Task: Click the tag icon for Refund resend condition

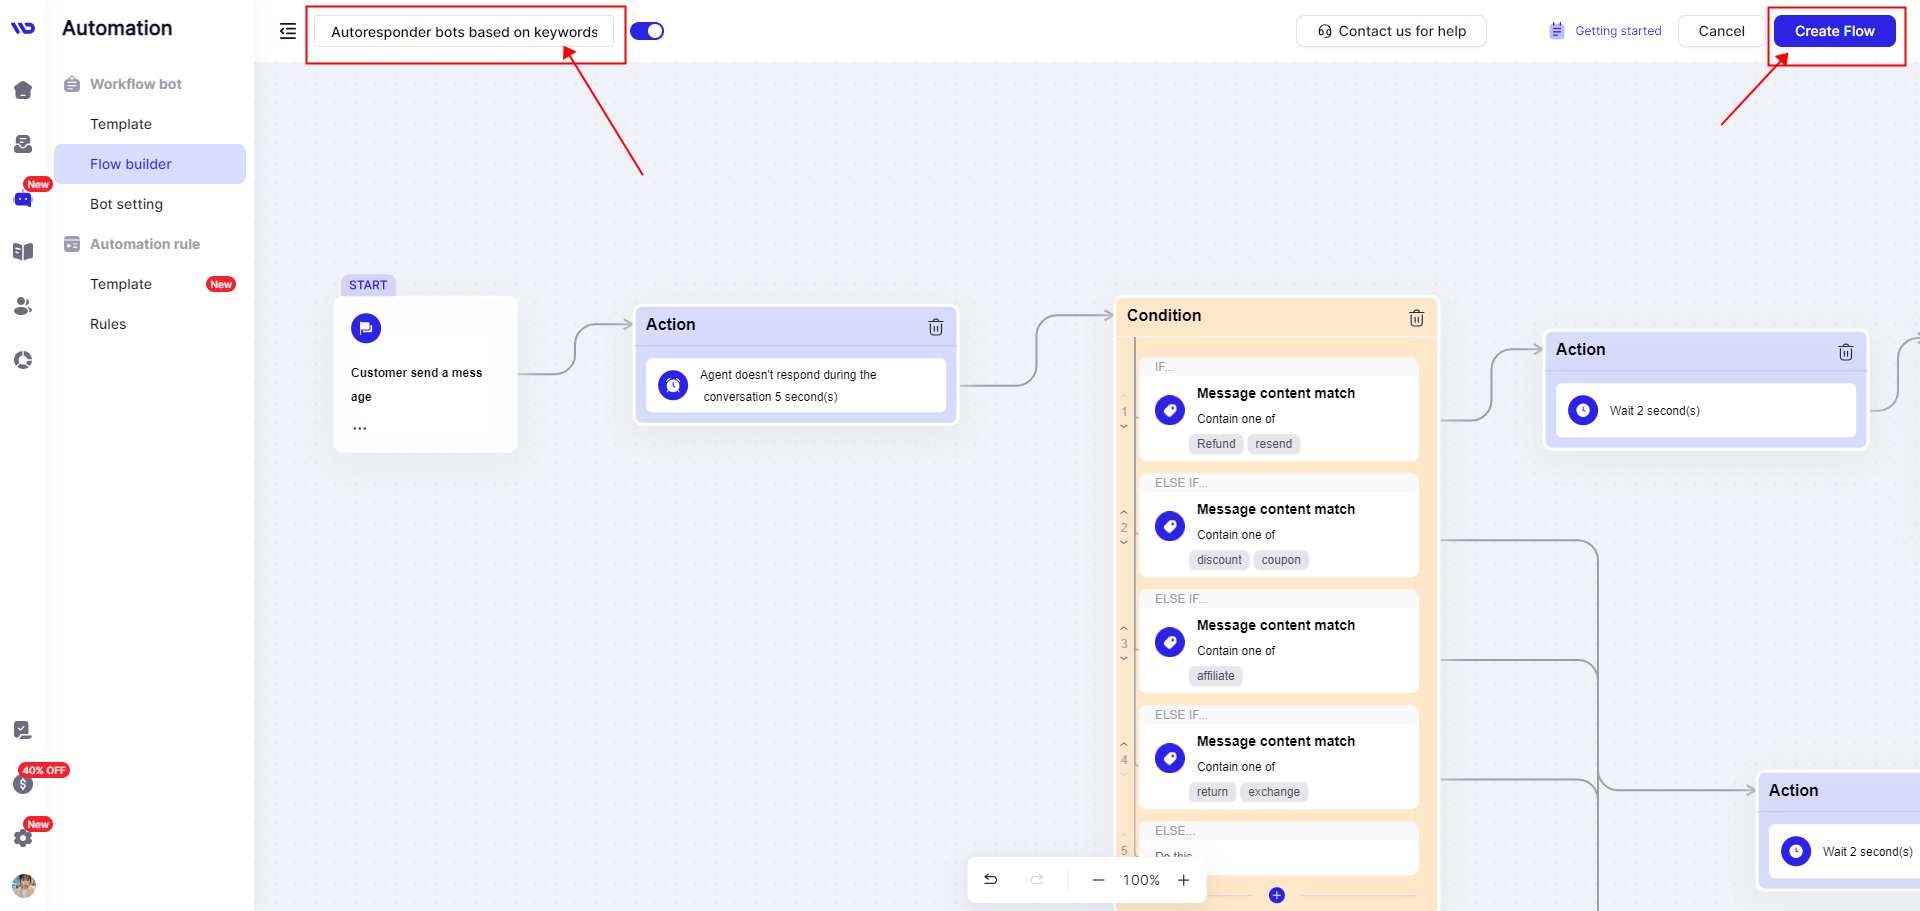Action: tap(1170, 410)
